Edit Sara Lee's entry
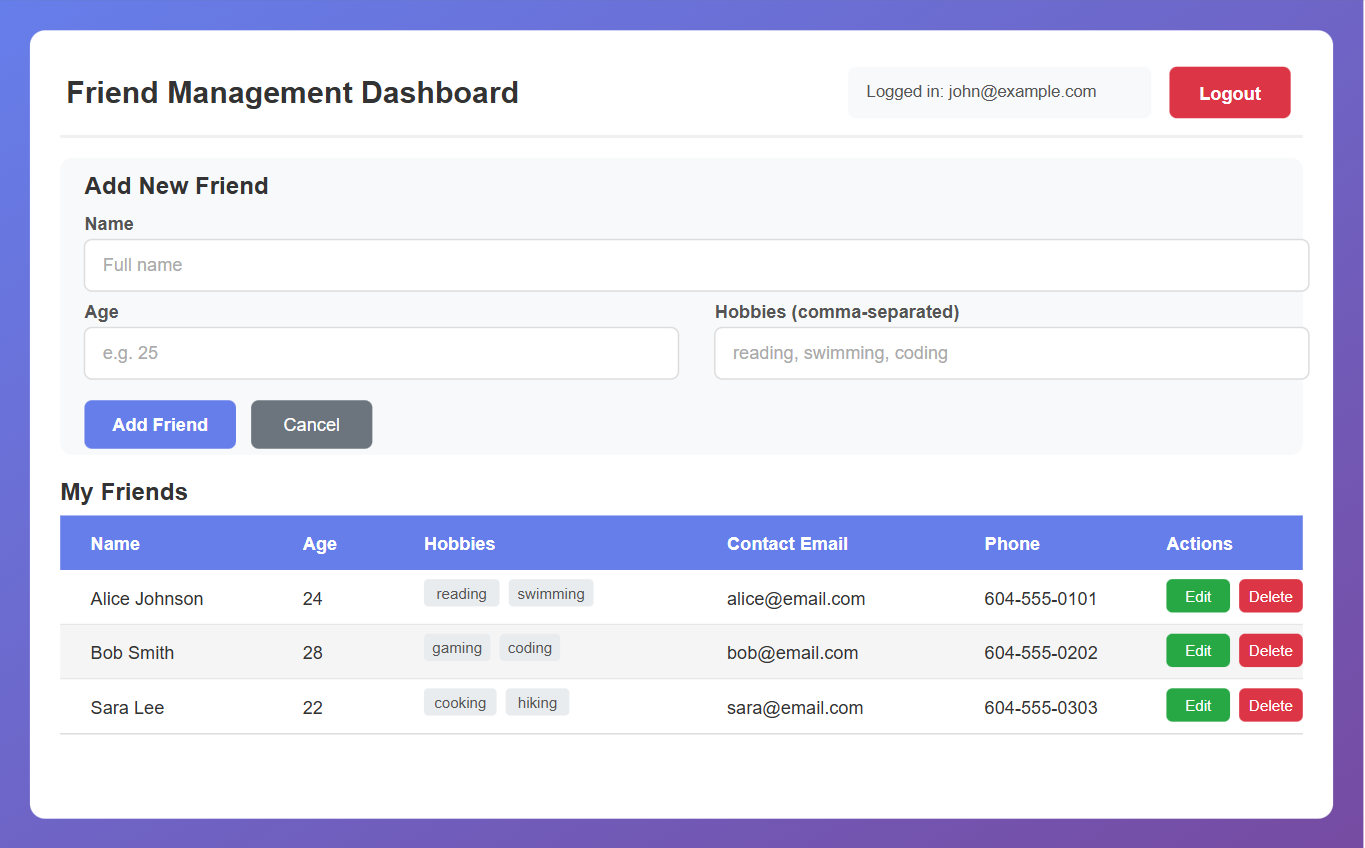Viewport: 1365px width, 848px height. coord(1197,704)
